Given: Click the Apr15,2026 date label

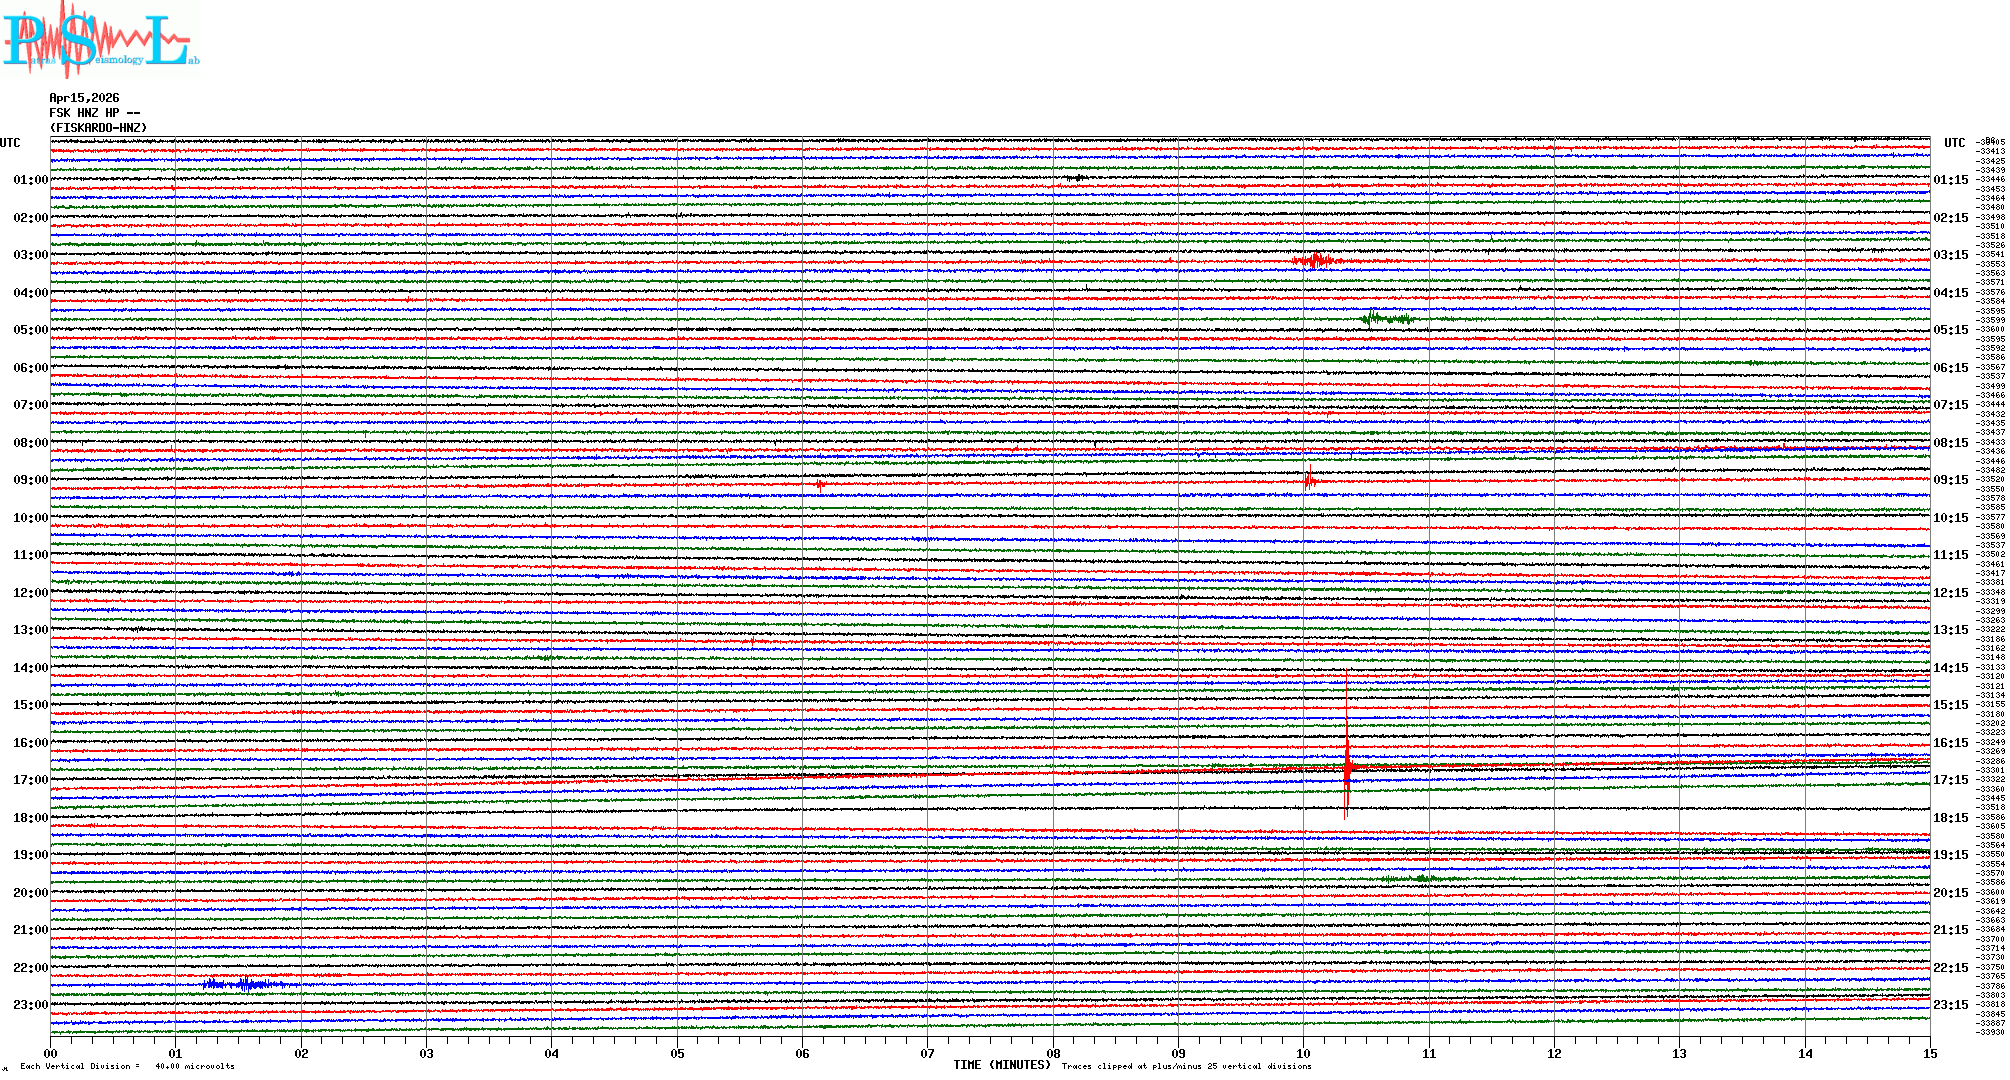Looking at the screenshot, I should 84,98.
